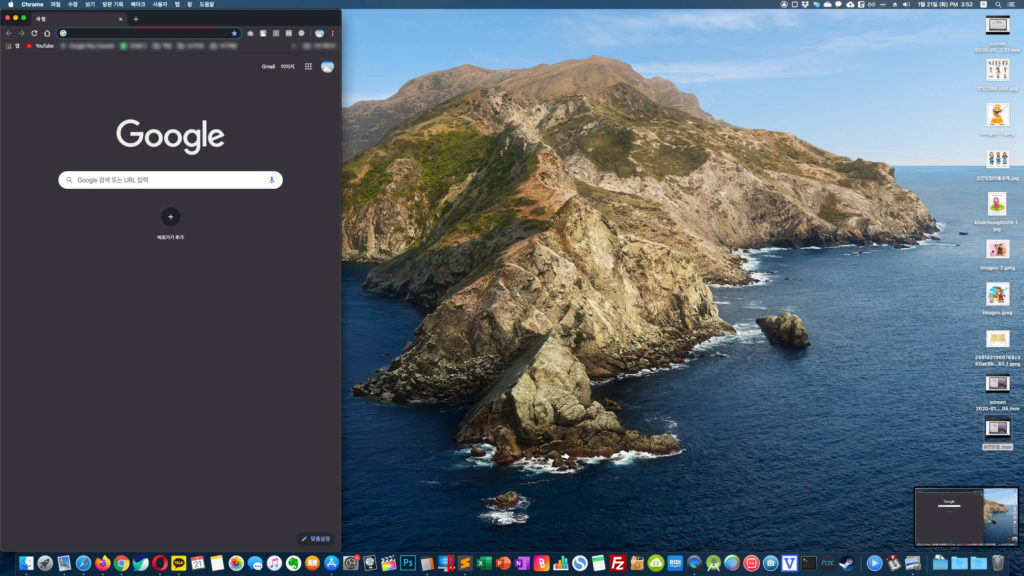Open Calendar from the Dock

197,563
